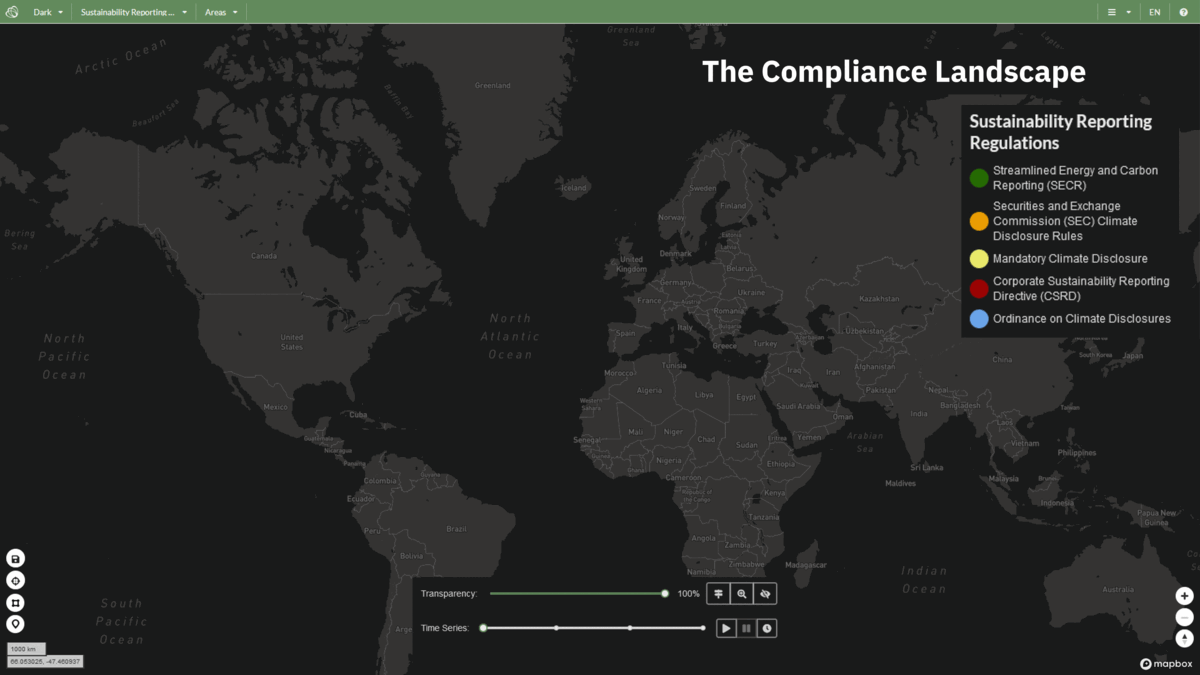Open the Areas dropdown menu
The width and height of the screenshot is (1200, 675).
point(221,12)
